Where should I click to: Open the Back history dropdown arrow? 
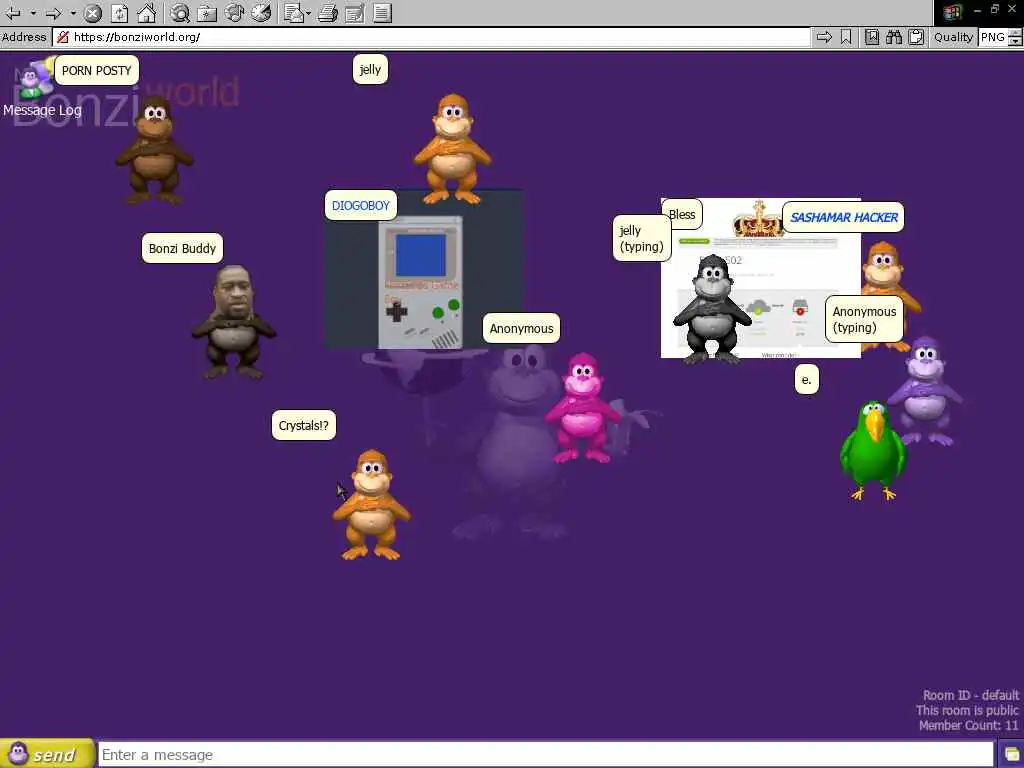coord(33,12)
